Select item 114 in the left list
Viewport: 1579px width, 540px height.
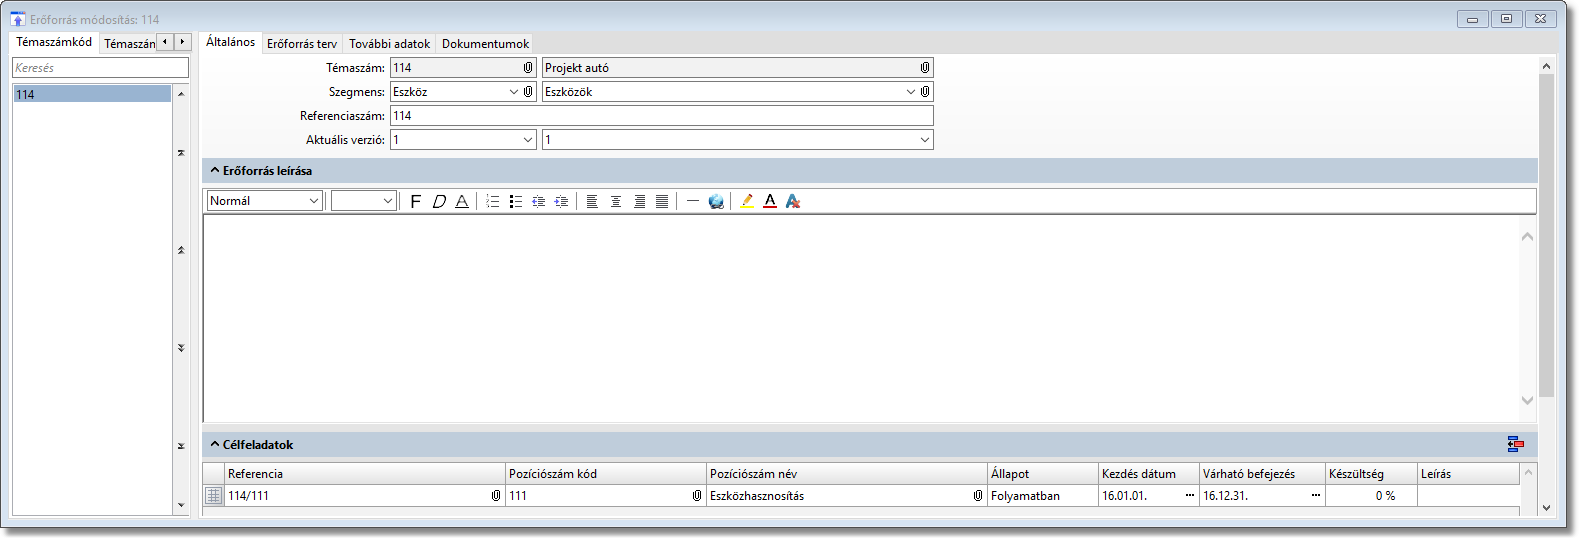pyautogui.click(x=92, y=94)
